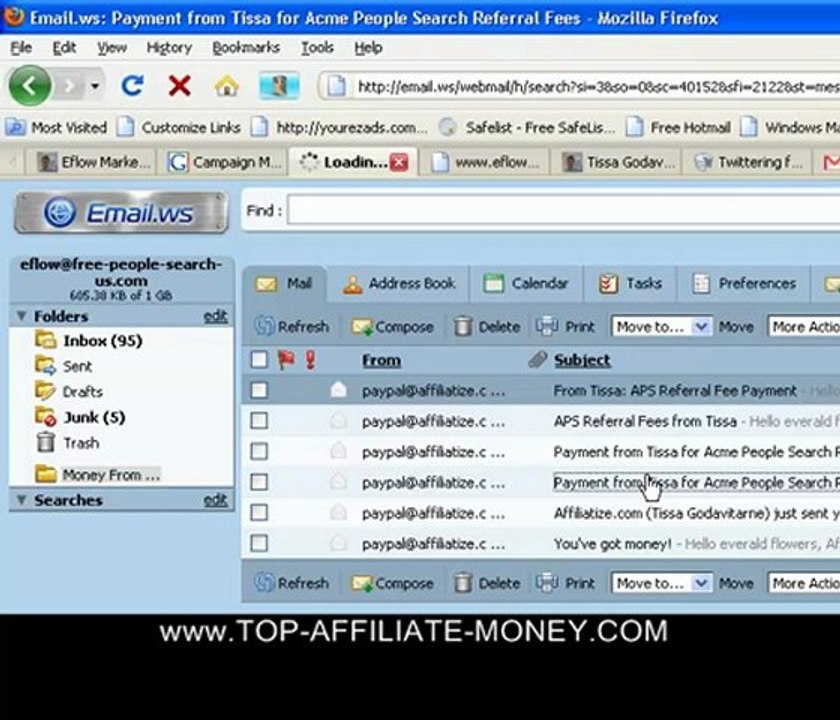The image size is (840, 720).
Task: Click the top Refresh button
Action: 291,326
